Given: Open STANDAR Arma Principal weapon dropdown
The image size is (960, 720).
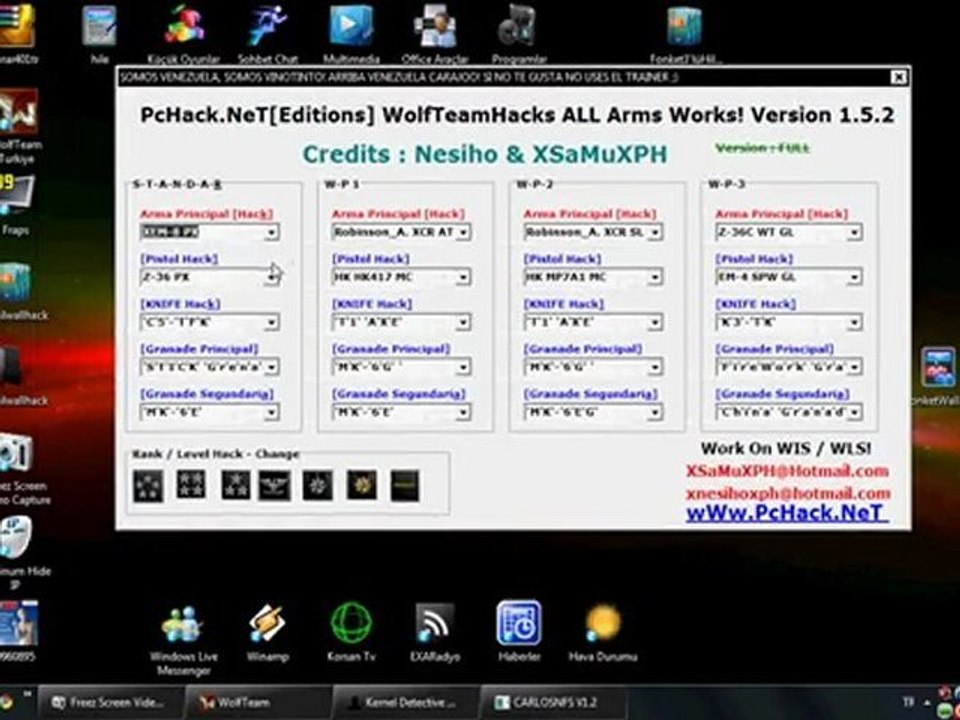Looking at the screenshot, I should (210, 232).
